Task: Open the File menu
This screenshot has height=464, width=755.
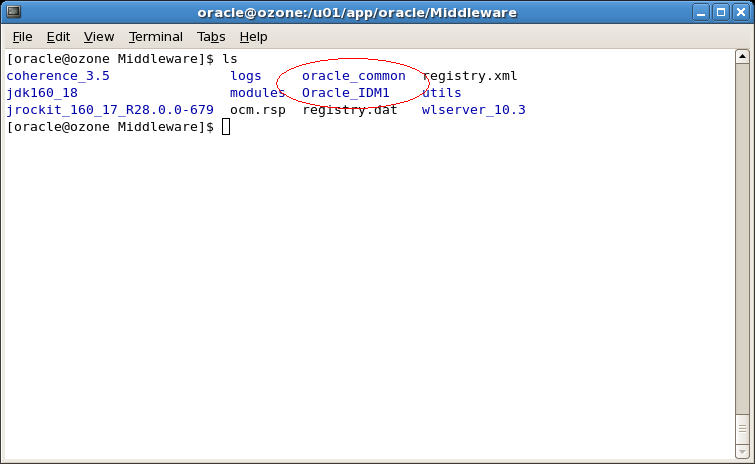Action: point(22,37)
